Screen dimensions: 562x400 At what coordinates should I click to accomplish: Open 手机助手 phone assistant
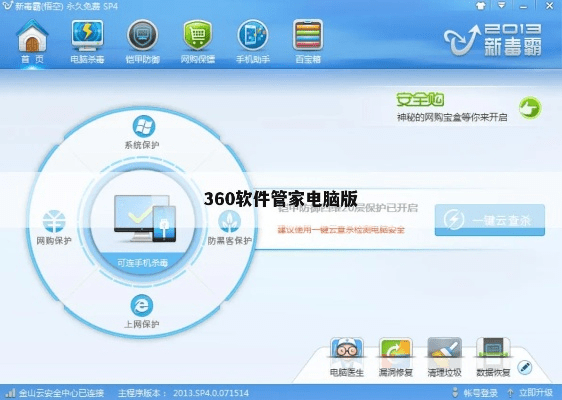[253, 42]
